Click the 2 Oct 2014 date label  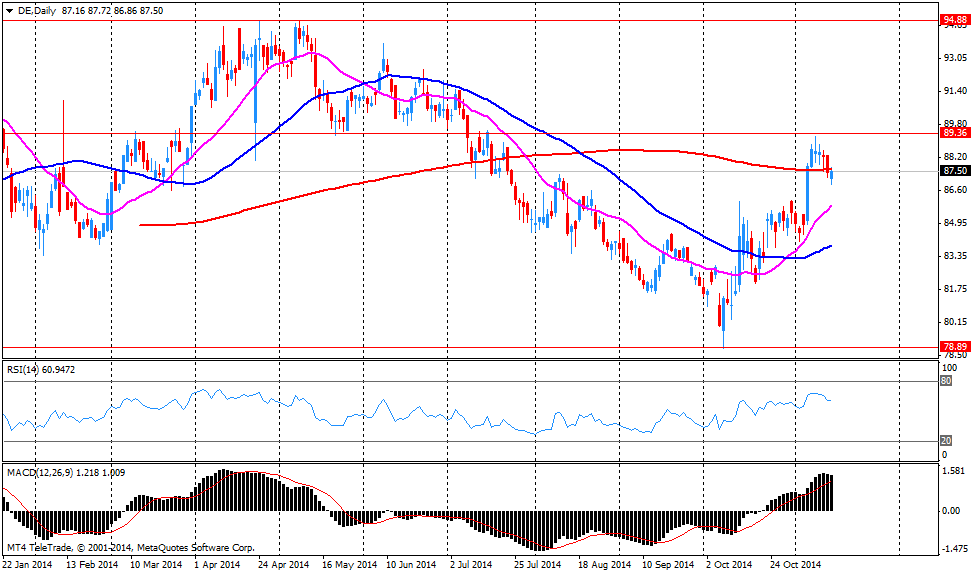729,565
